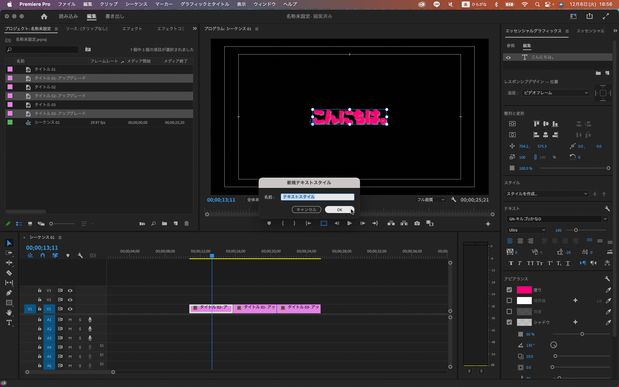The image size is (619, 387).
Task: Select the Hand tool
Action: pyautogui.click(x=9, y=313)
